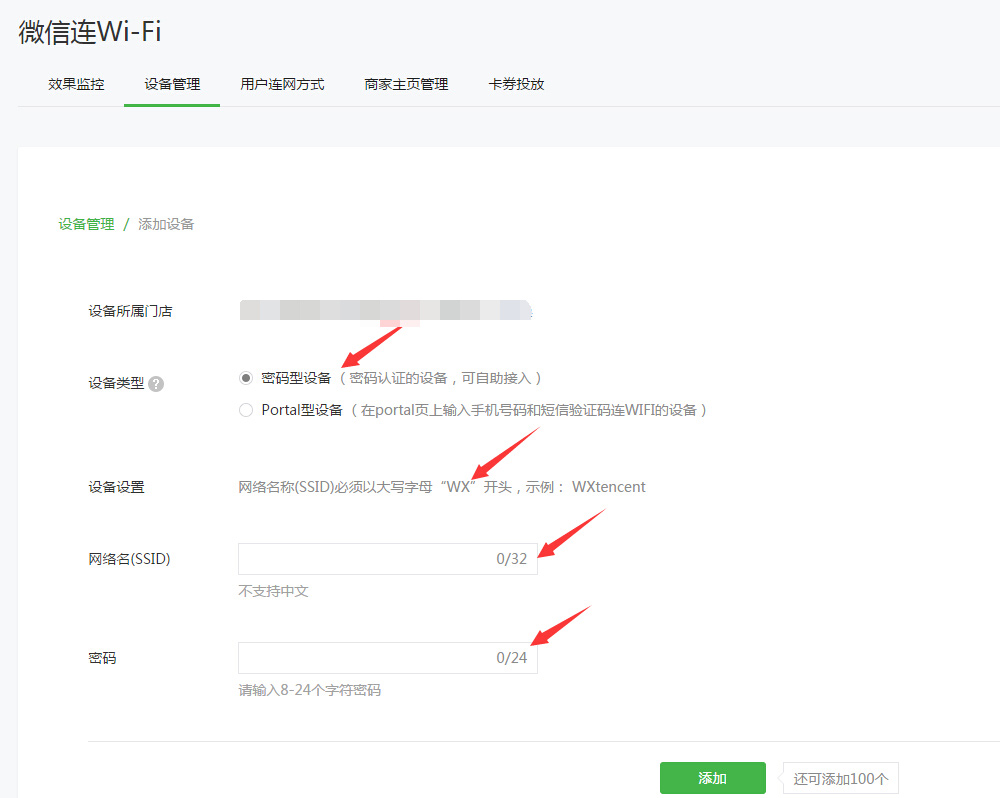1000x798 pixels.
Task: Click the 添加设备 breadcrumb text
Action: tap(166, 224)
